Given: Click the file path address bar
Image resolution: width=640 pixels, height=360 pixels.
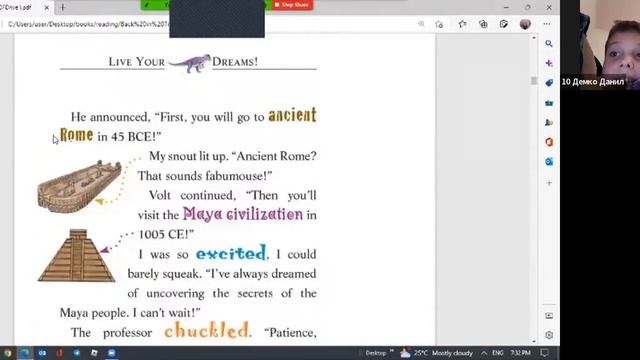Looking at the screenshot, I should pos(88,24).
